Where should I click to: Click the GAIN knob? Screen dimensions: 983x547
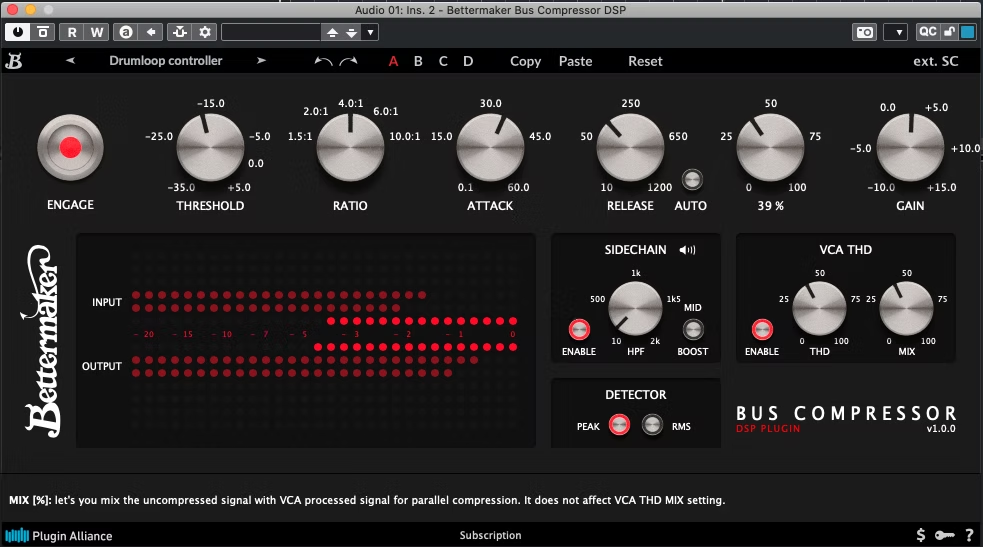tap(910, 148)
